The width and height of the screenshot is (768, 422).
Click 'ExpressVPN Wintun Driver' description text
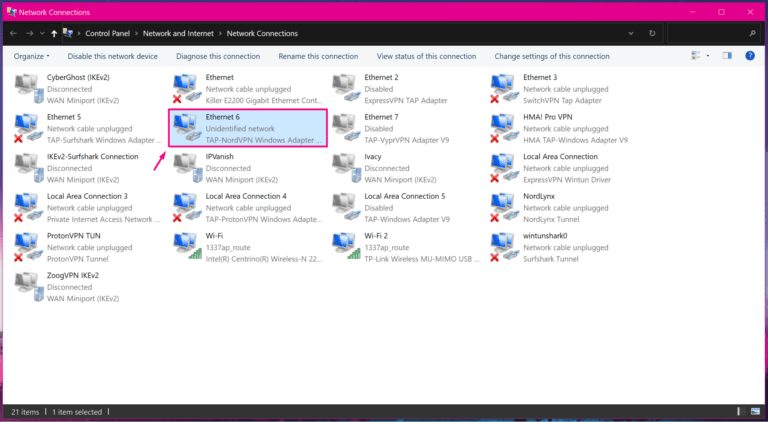567,180
